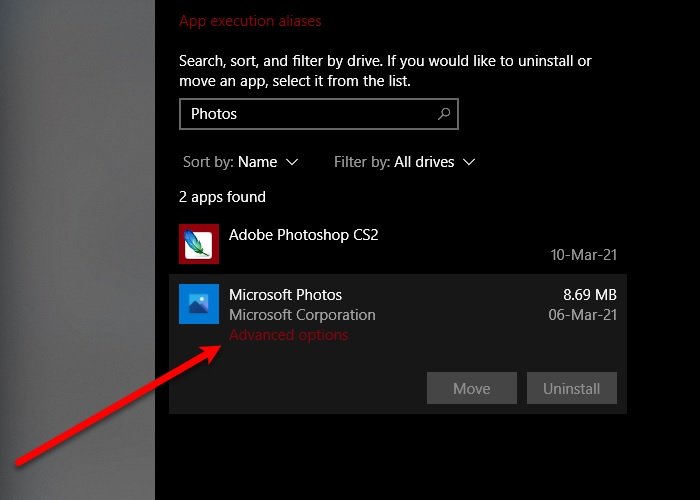Click the Move button
The image size is (700, 500).
tap(472, 388)
